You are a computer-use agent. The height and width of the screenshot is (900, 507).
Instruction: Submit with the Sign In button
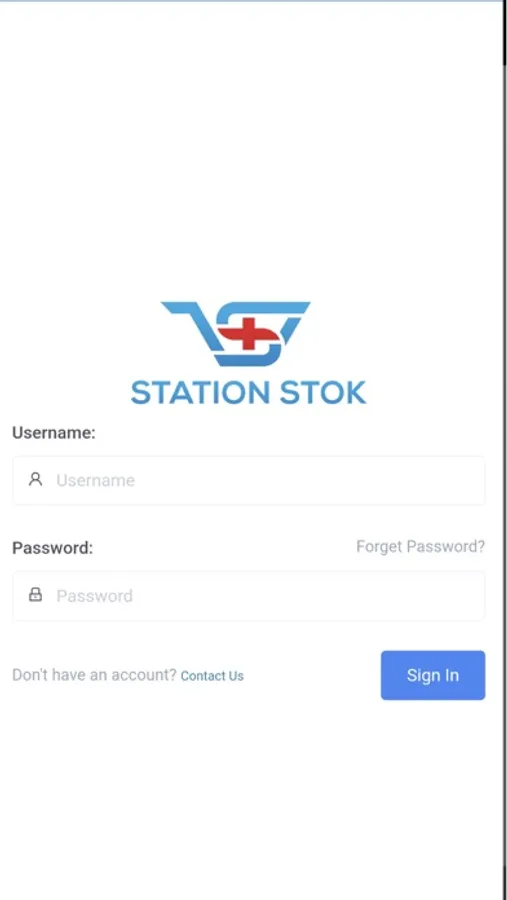(x=433, y=675)
